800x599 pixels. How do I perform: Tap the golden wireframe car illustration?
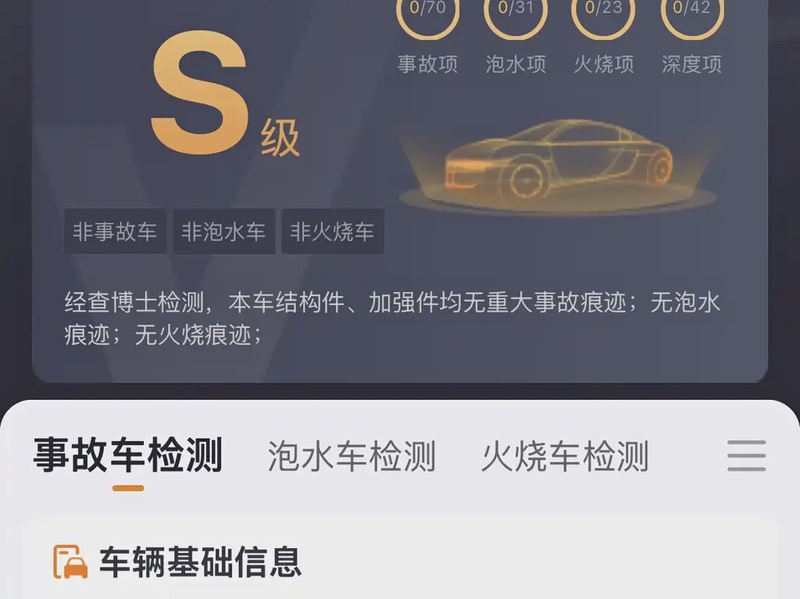[x=559, y=164]
